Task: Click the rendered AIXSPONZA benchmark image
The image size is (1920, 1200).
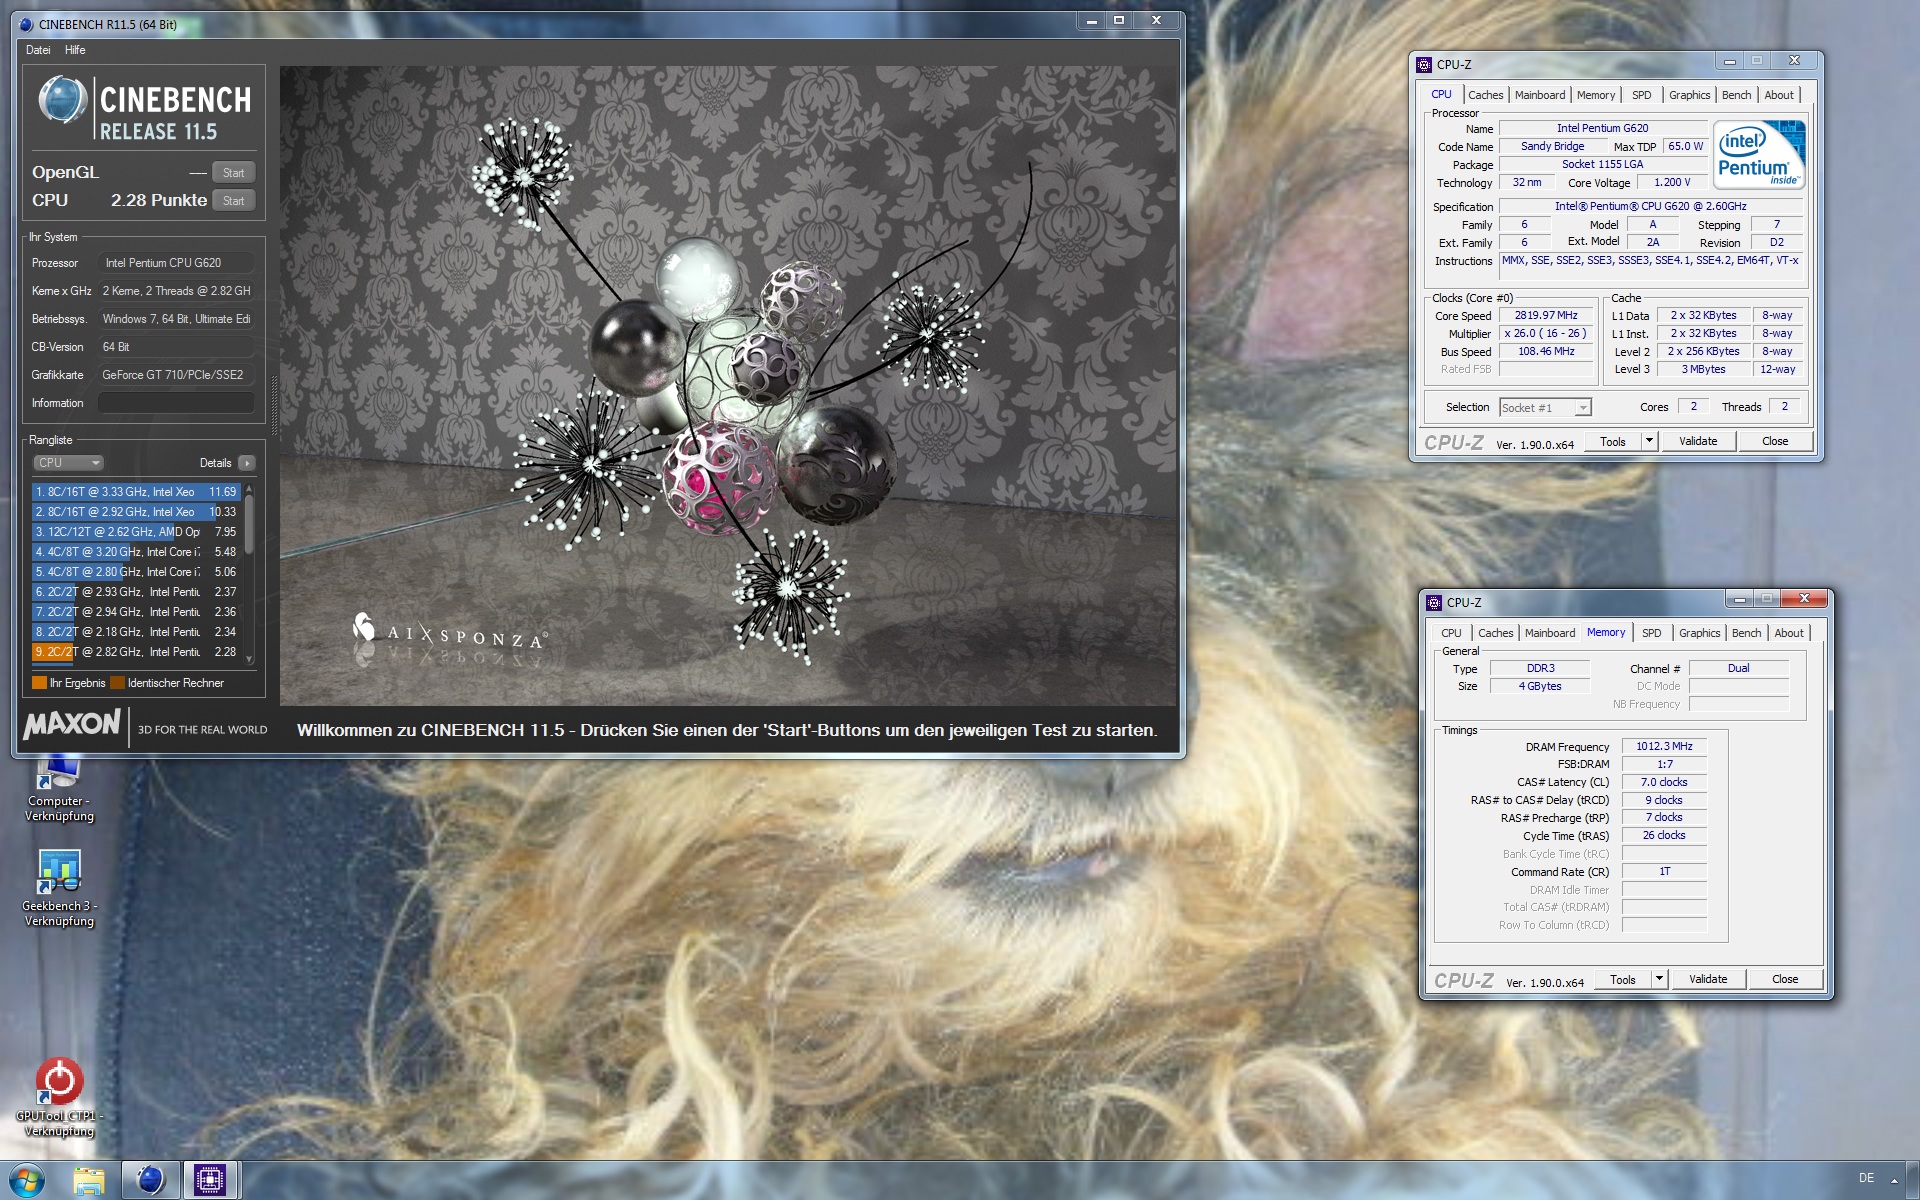Action: (x=728, y=386)
